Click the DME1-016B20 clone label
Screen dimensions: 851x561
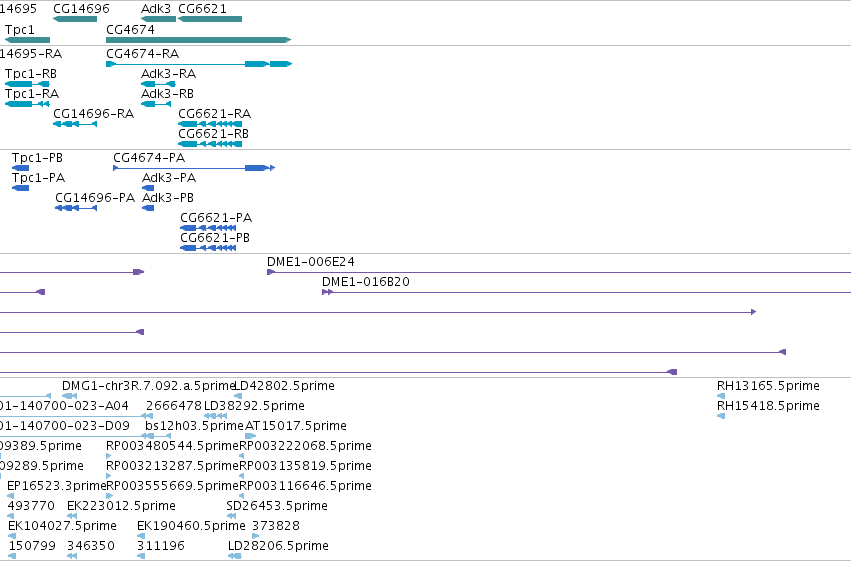(x=366, y=282)
